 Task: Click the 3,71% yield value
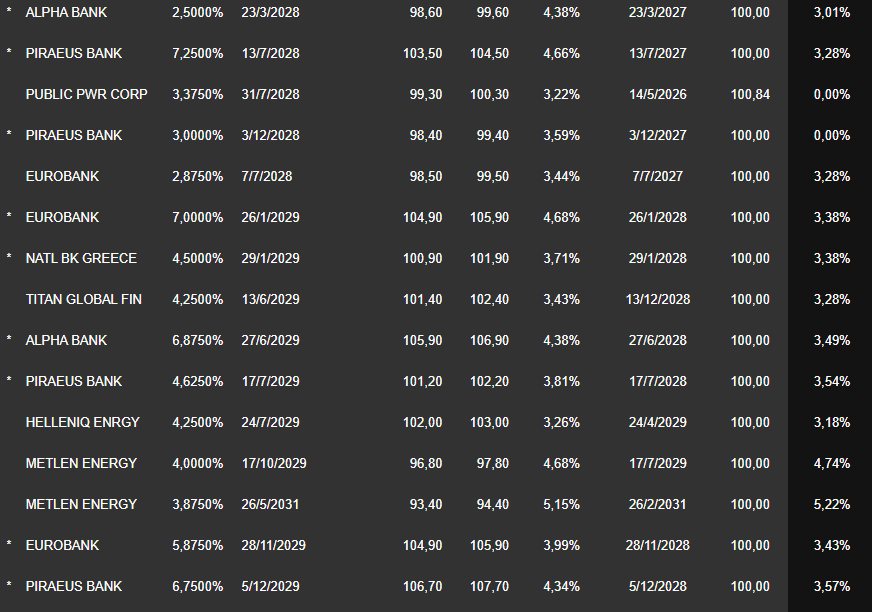click(562, 258)
